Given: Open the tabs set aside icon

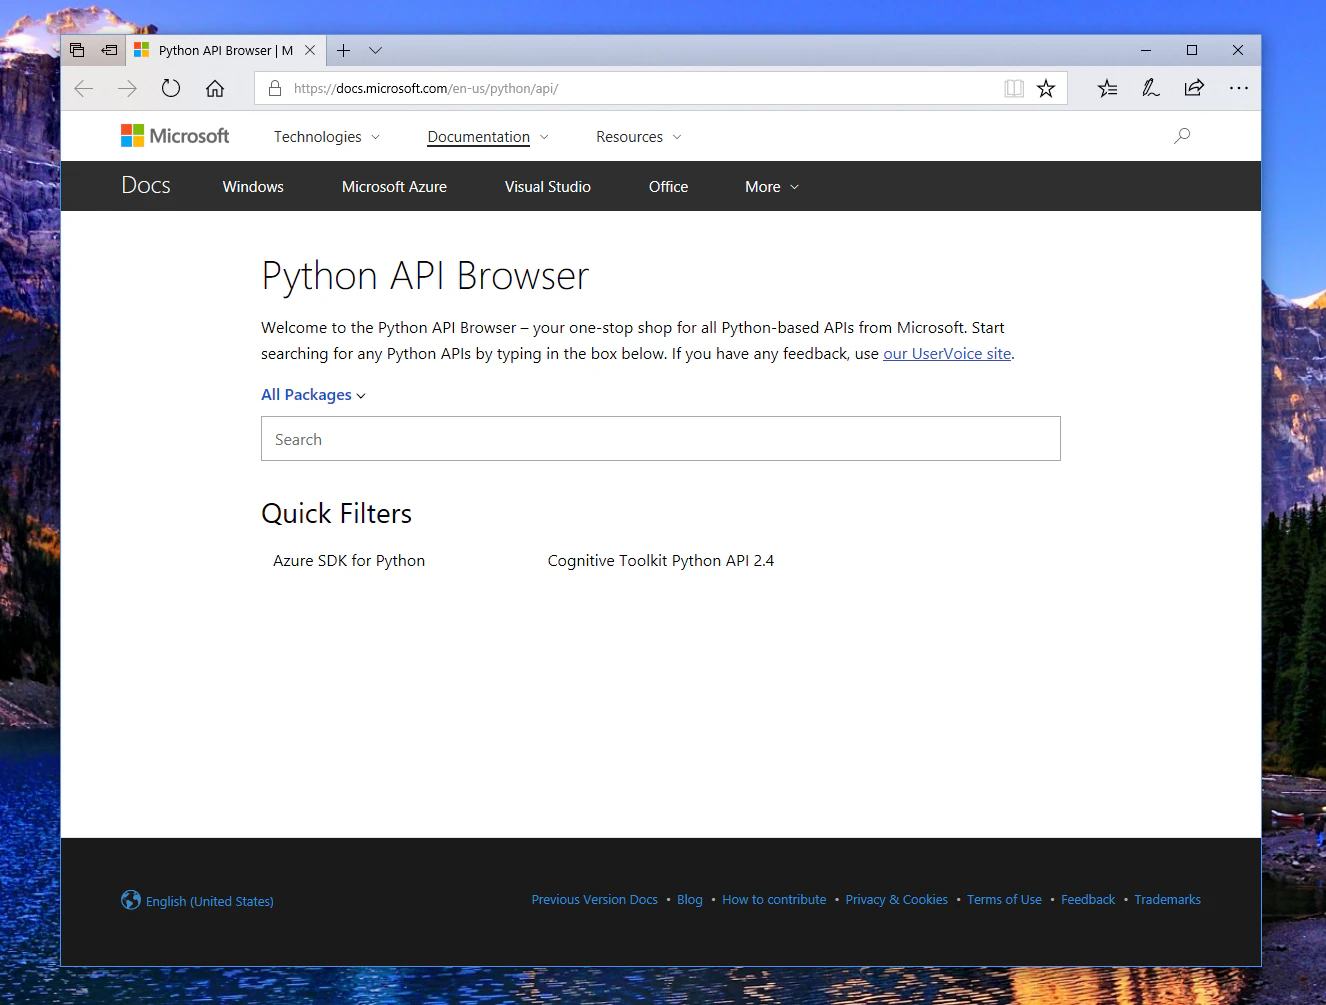Looking at the screenshot, I should (x=77, y=50).
